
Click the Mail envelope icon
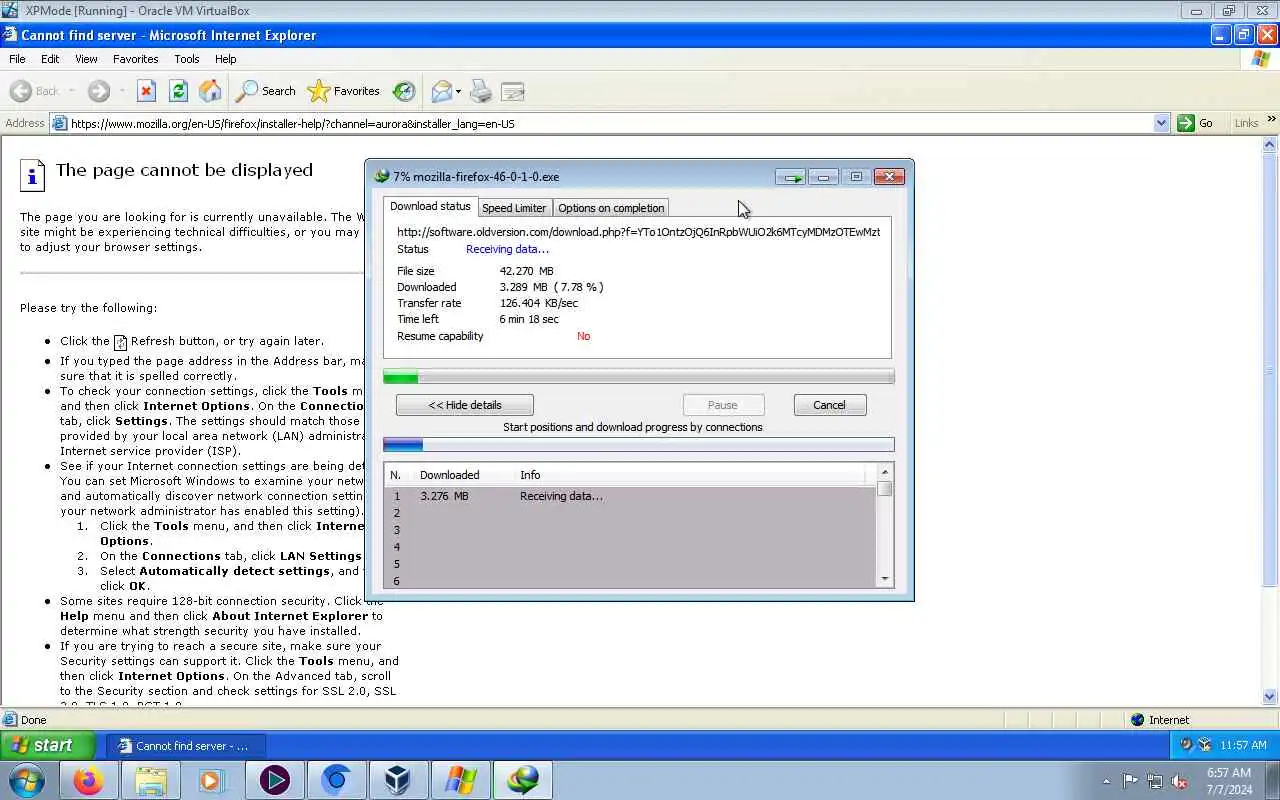click(x=441, y=91)
